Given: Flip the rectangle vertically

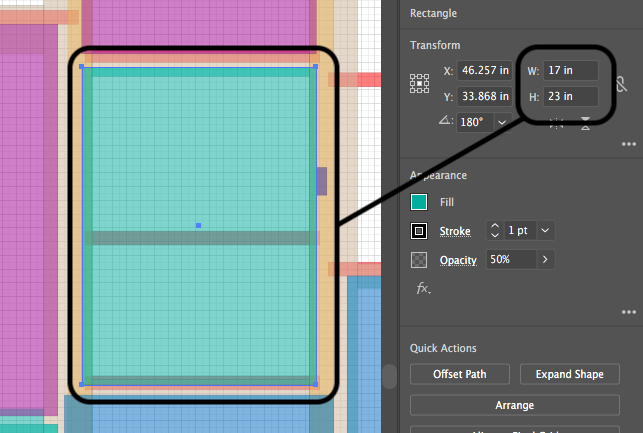Looking at the screenshot, I should (x=585, y=123).
